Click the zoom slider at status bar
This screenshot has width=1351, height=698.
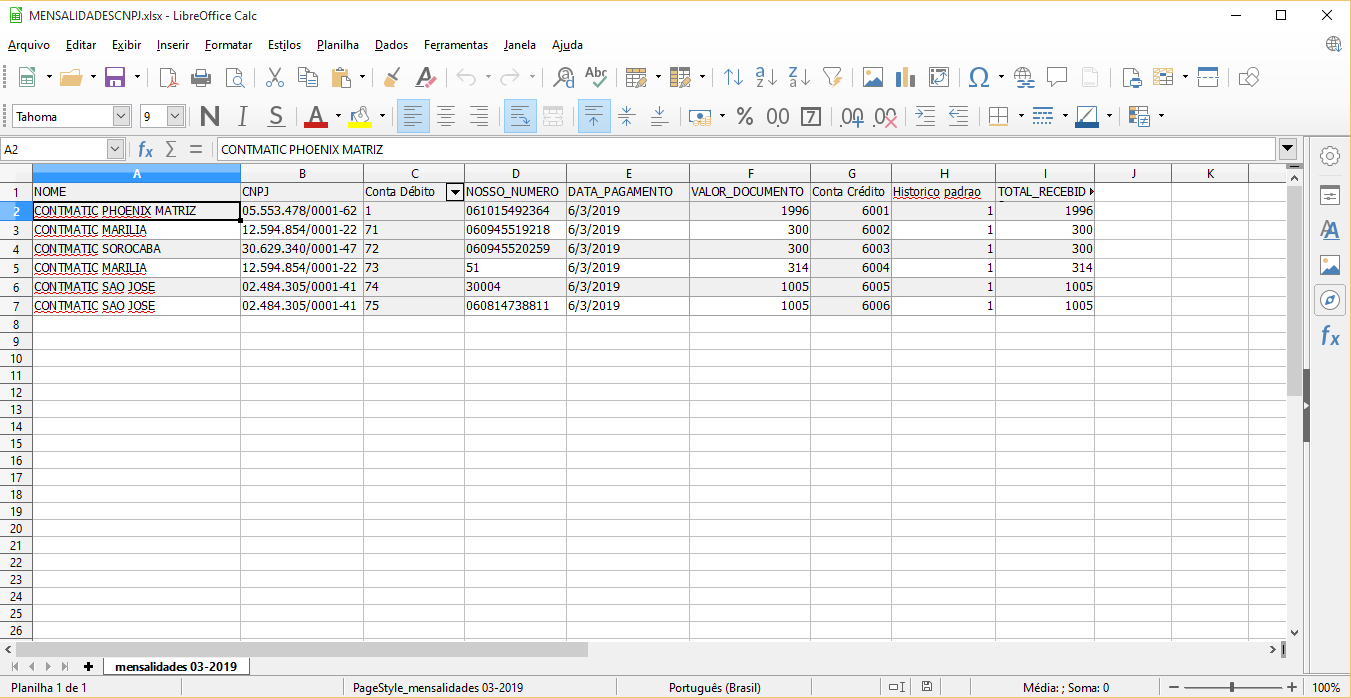click(x=1231, y=688)
